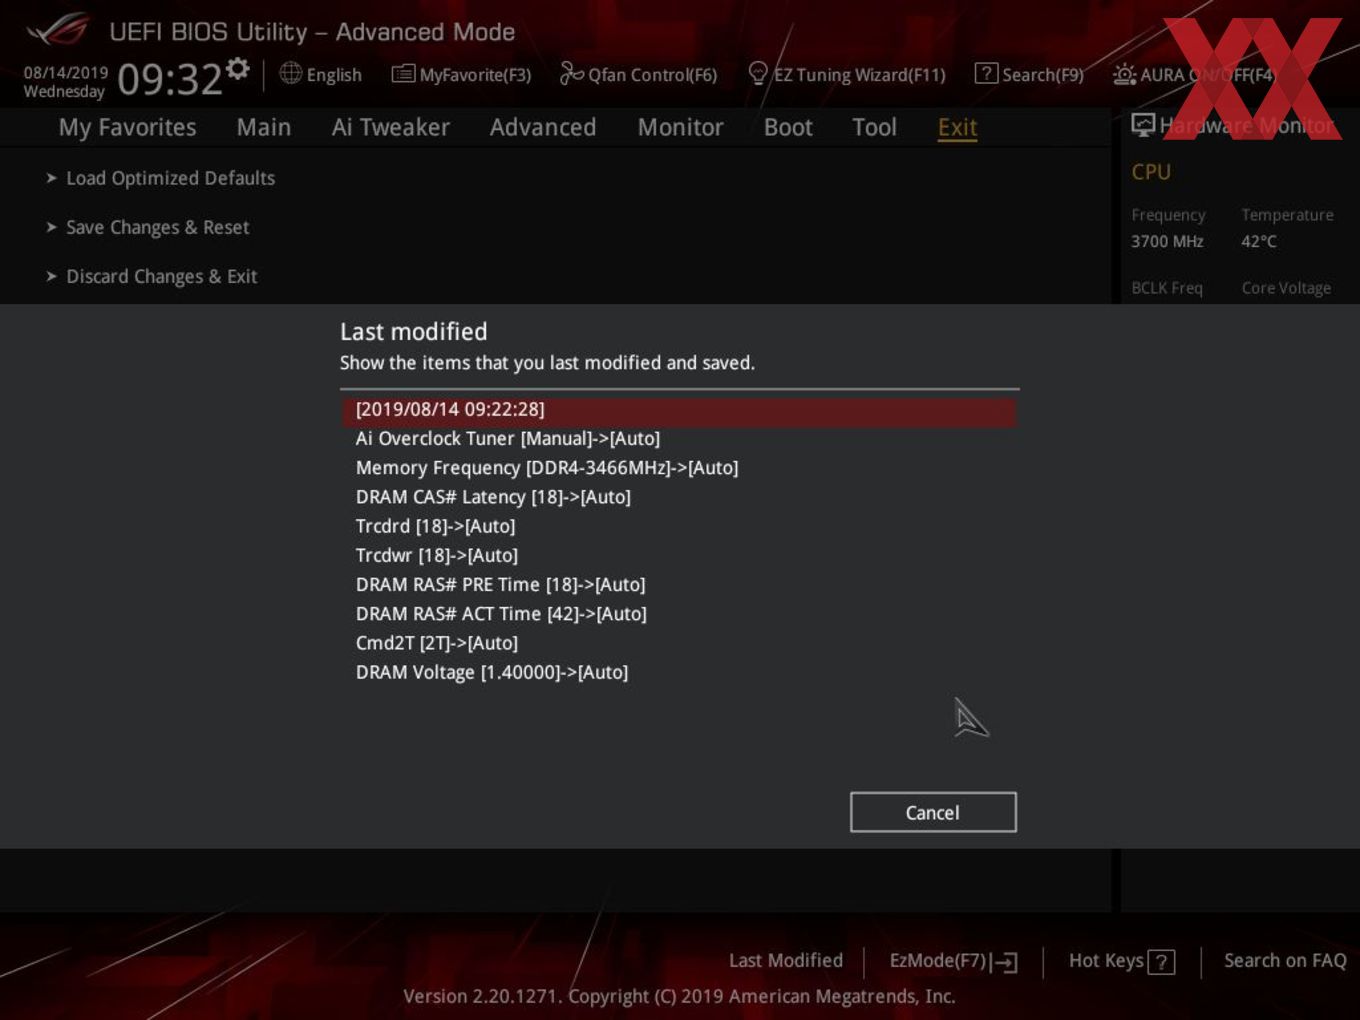Screen dimensions: 1360x1020
Task: Open MyFavorite(F3) list icon
Action: click(403, 74)
